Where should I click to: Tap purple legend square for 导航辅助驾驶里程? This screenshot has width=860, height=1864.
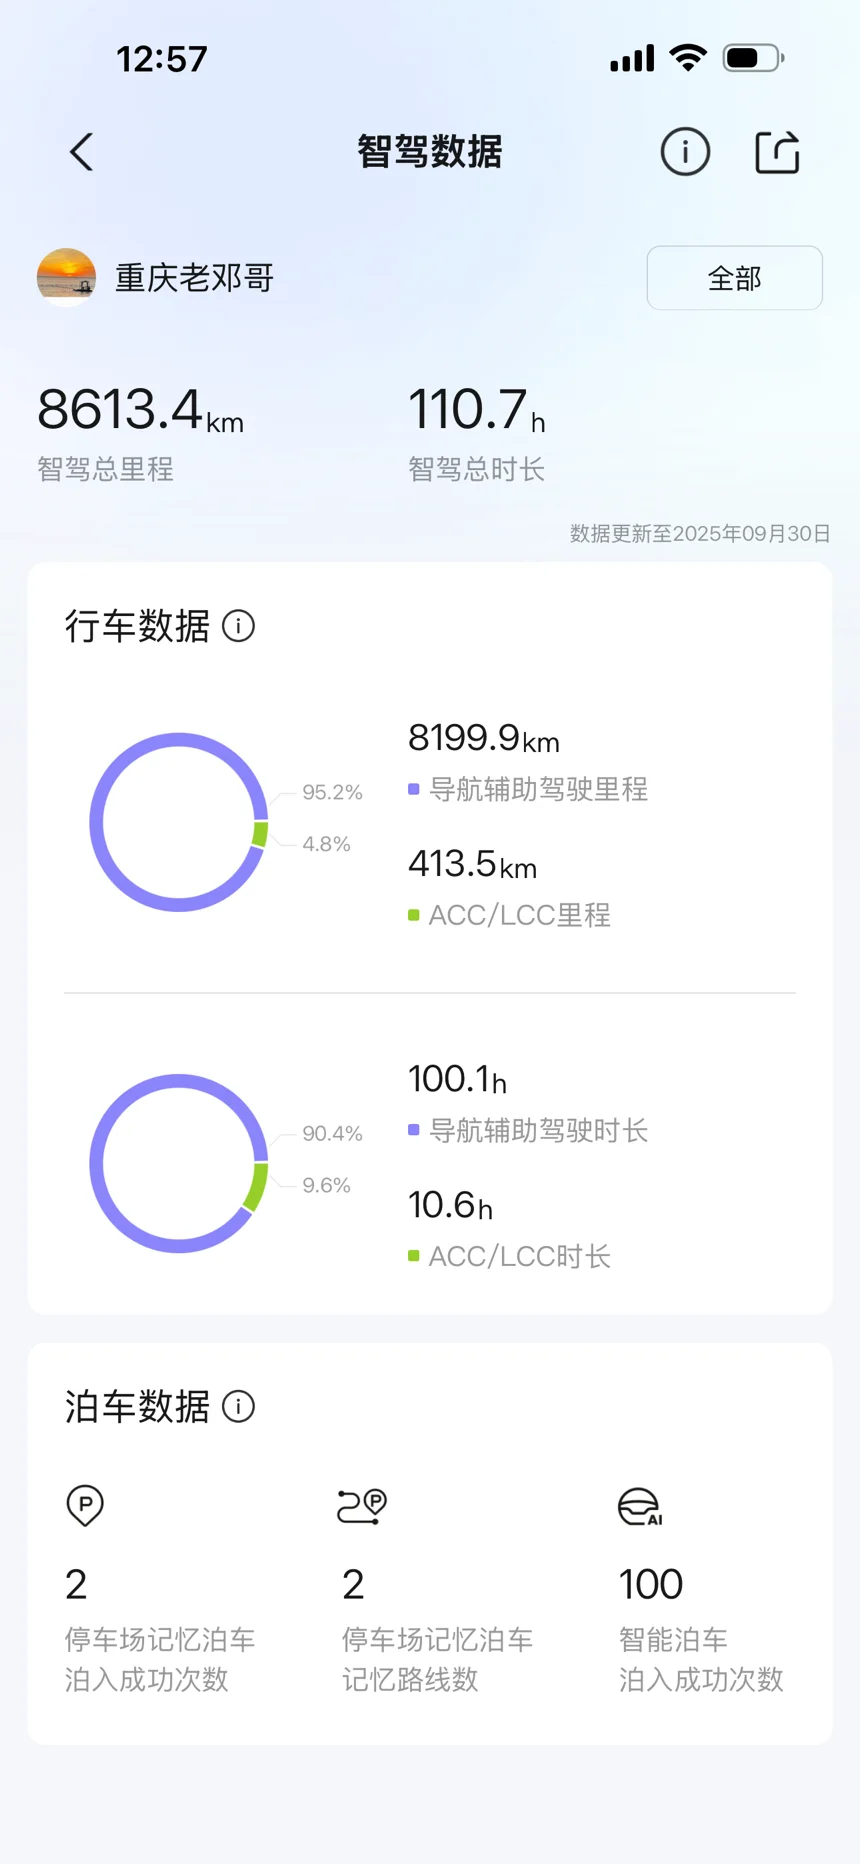[x=414, y=790]
